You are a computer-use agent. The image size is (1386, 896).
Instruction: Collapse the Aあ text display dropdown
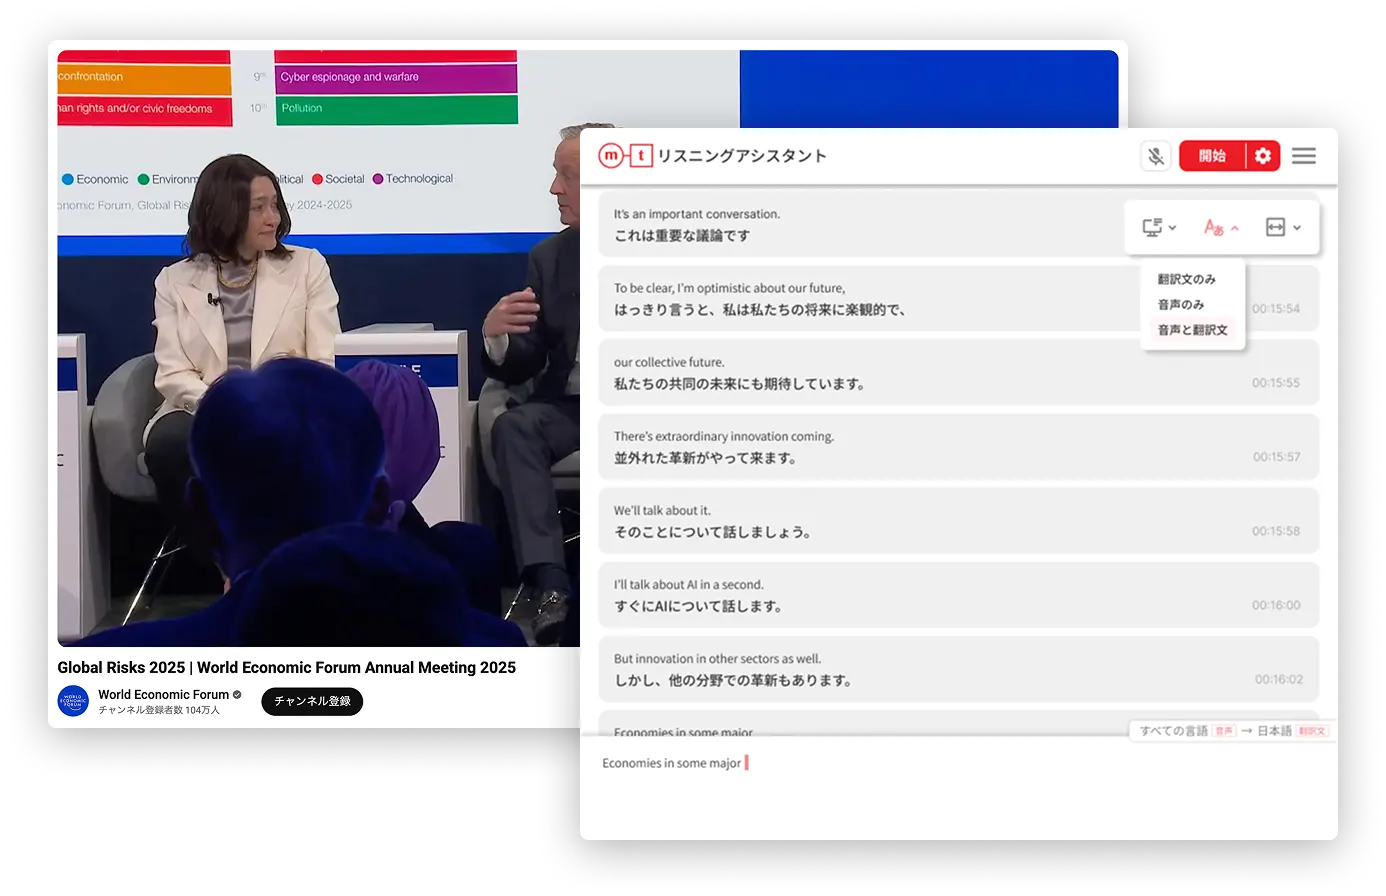click(1221, 228)
